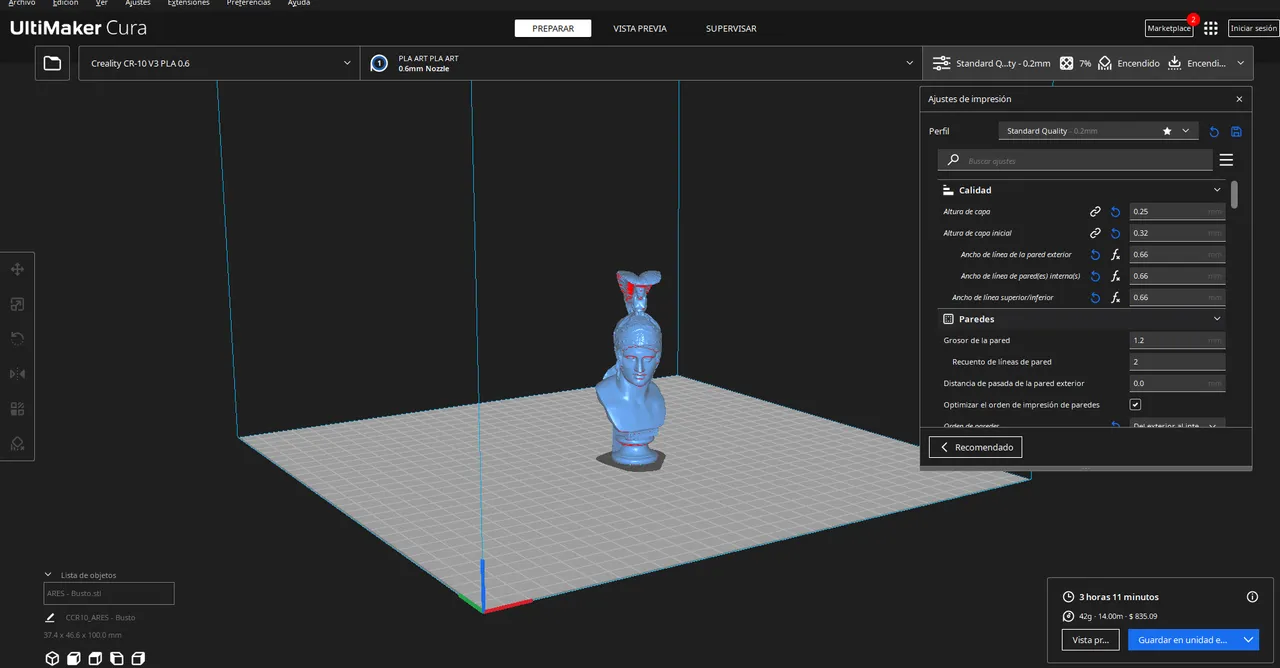Open the Orden de paredes dropdown

point(1177,425)
